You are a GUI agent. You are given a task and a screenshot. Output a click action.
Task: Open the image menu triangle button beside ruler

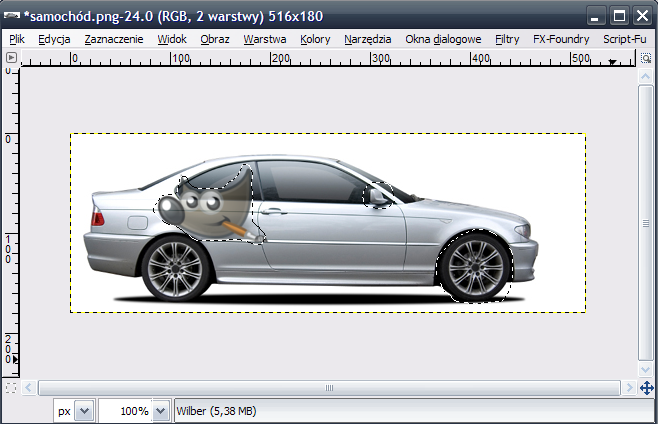pos(12,58)
